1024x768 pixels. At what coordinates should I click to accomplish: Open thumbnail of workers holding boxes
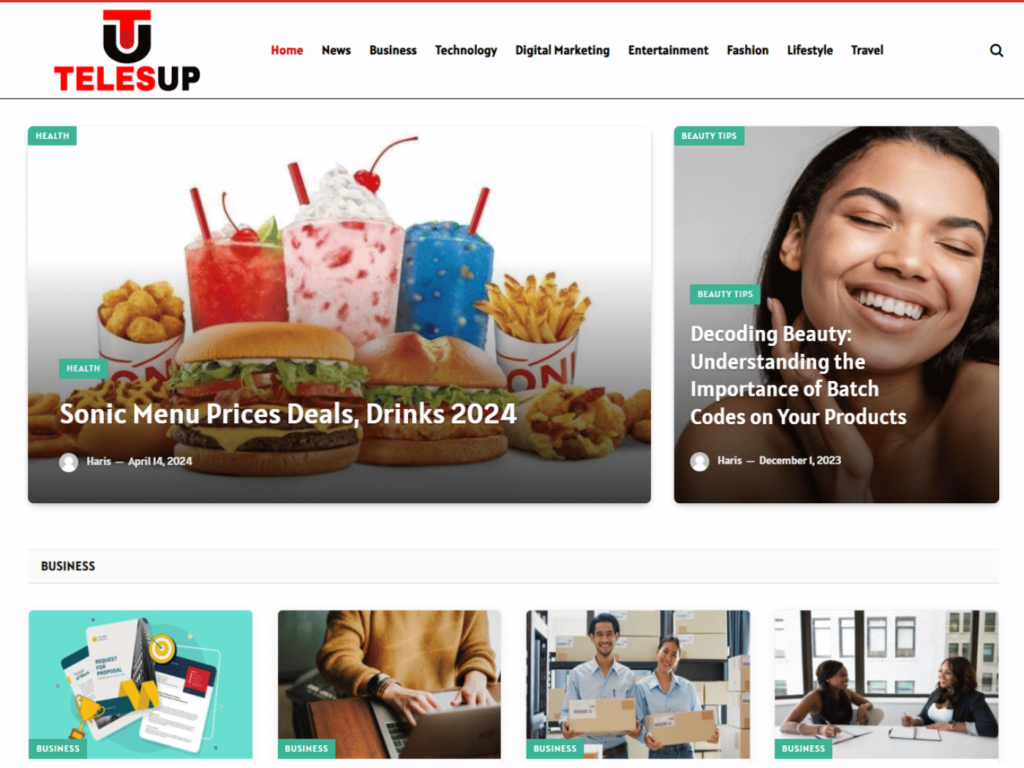pyautogui.click(x=638, y=684)
